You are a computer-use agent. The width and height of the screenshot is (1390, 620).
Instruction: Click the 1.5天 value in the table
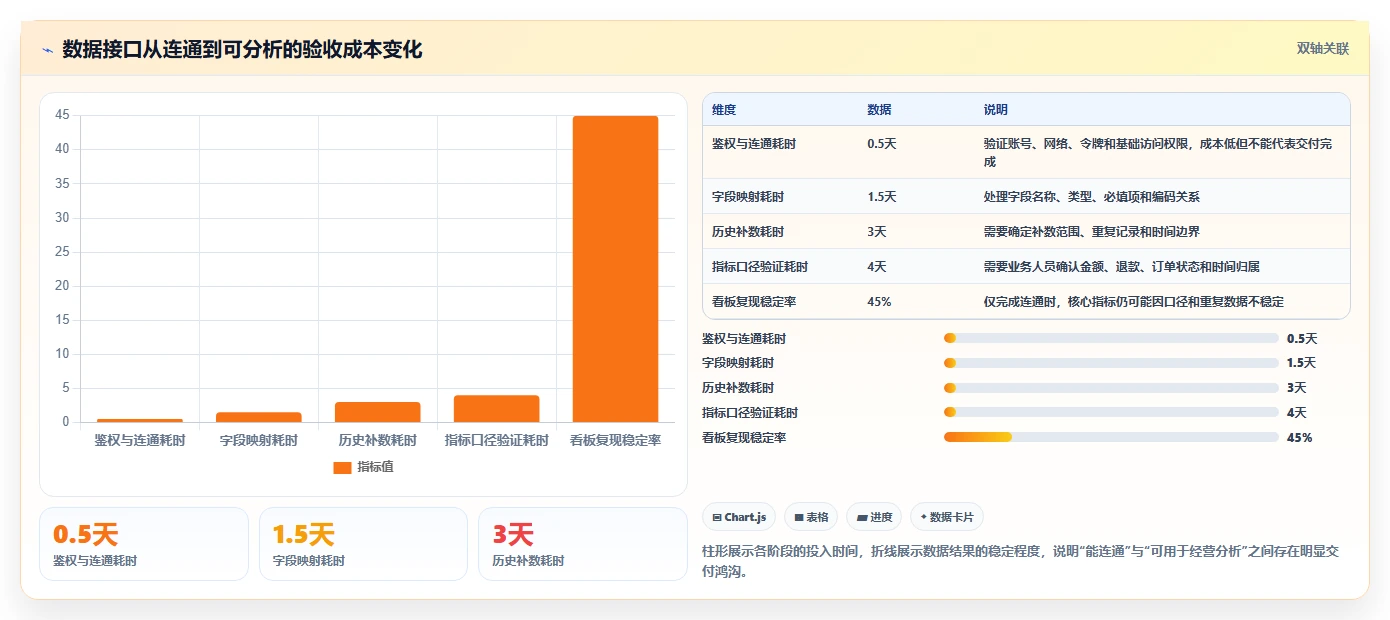click(882, 197)
